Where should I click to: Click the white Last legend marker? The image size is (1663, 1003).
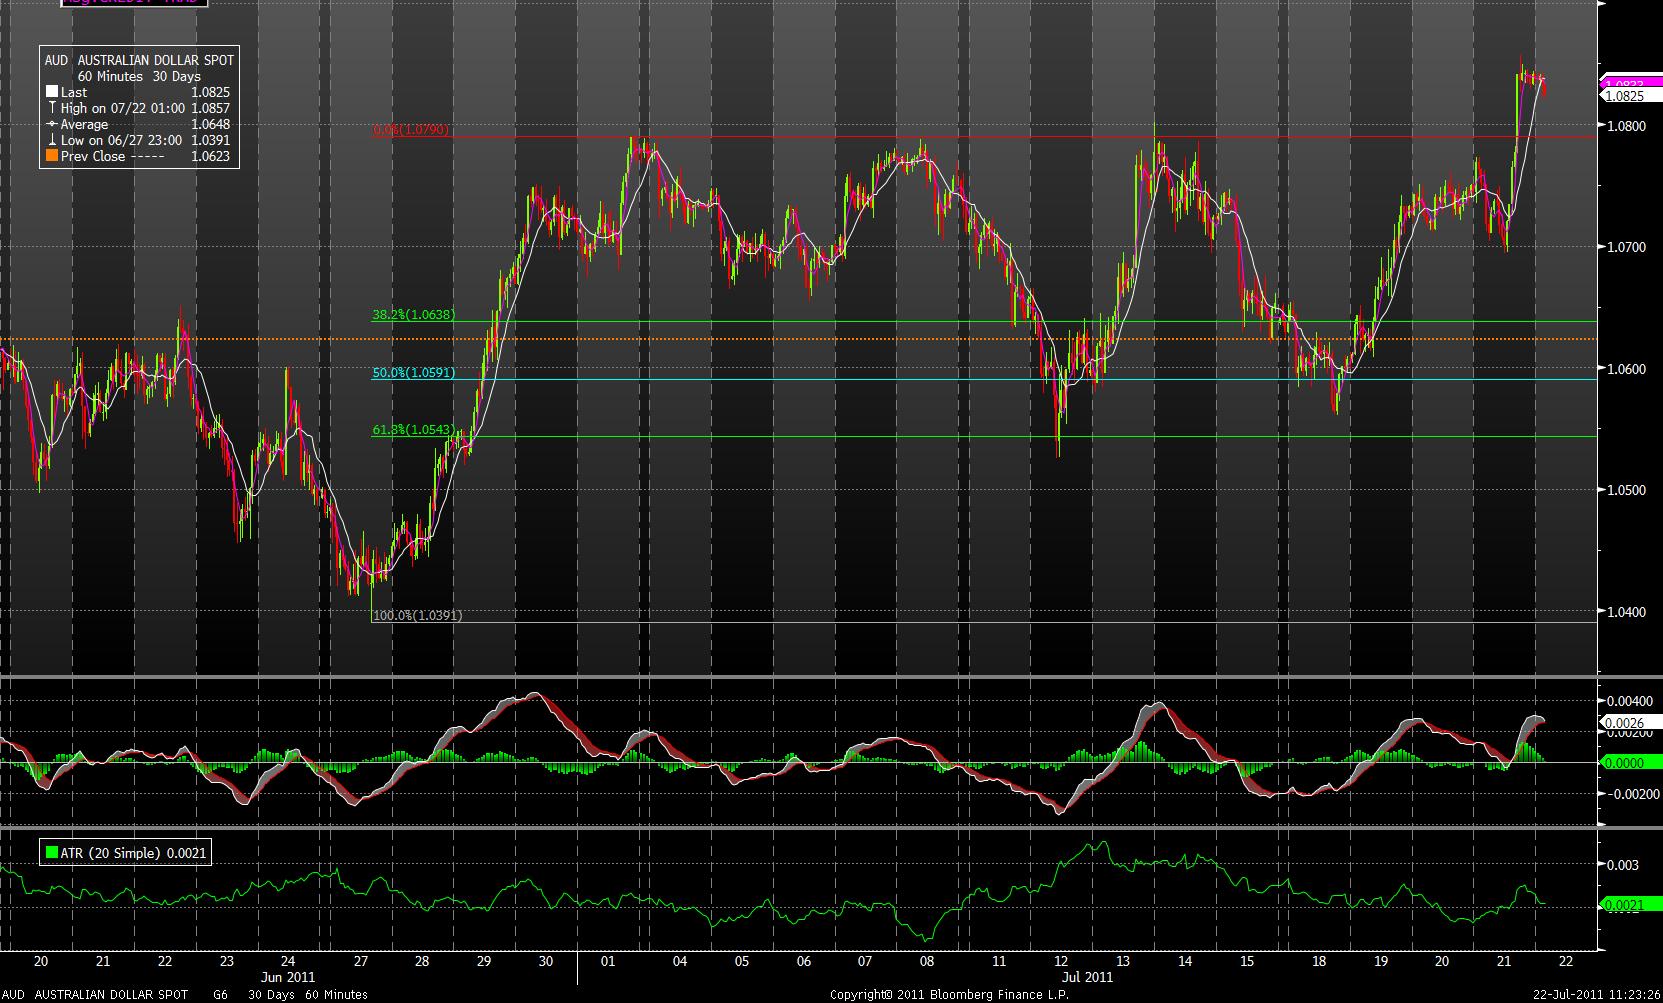52,92
